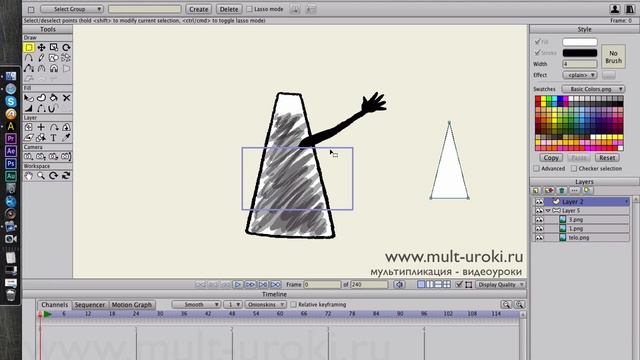Enable the Checker selection checkbox
The width and height of the screenshot is (640, 360).
click(574, 169)
